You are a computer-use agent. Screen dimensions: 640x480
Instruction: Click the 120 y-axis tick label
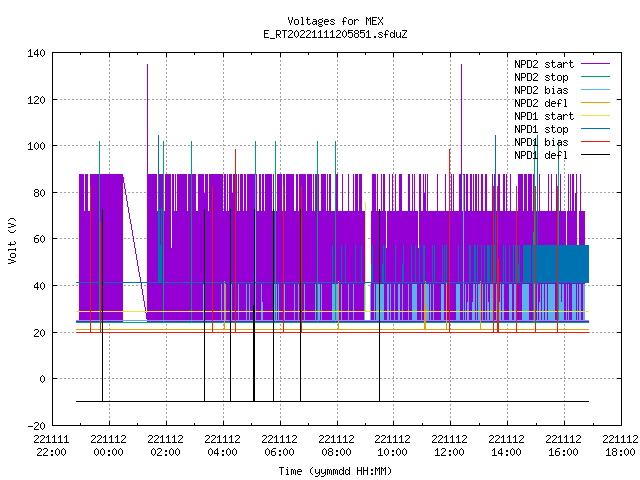coord(36,100)
